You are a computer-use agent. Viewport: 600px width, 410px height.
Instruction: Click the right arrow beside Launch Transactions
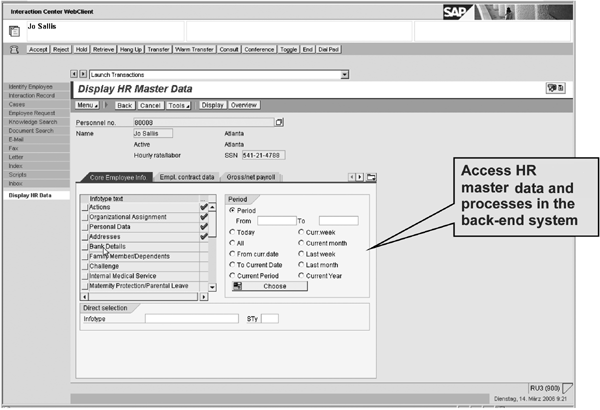tap(83, 74)
